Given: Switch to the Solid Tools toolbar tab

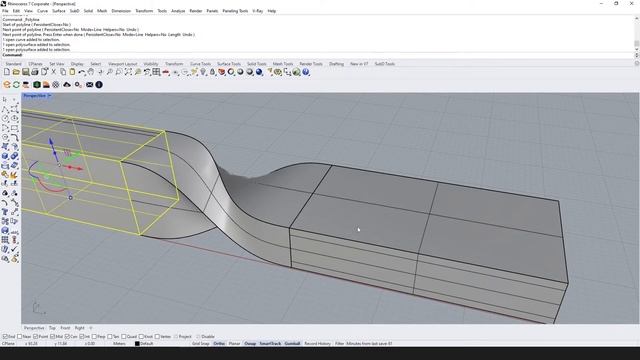Looking at the screenshot, I should (x=256, y=64).
